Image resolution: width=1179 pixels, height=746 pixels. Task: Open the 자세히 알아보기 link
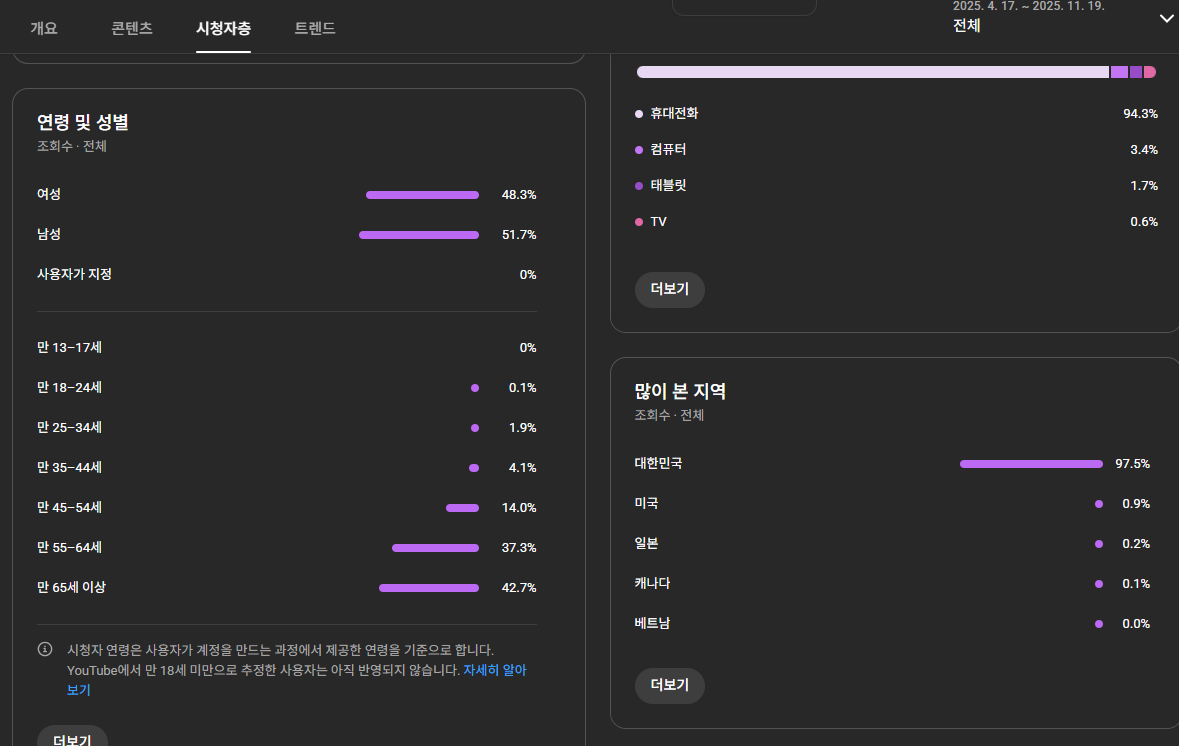tap(494, 670)
